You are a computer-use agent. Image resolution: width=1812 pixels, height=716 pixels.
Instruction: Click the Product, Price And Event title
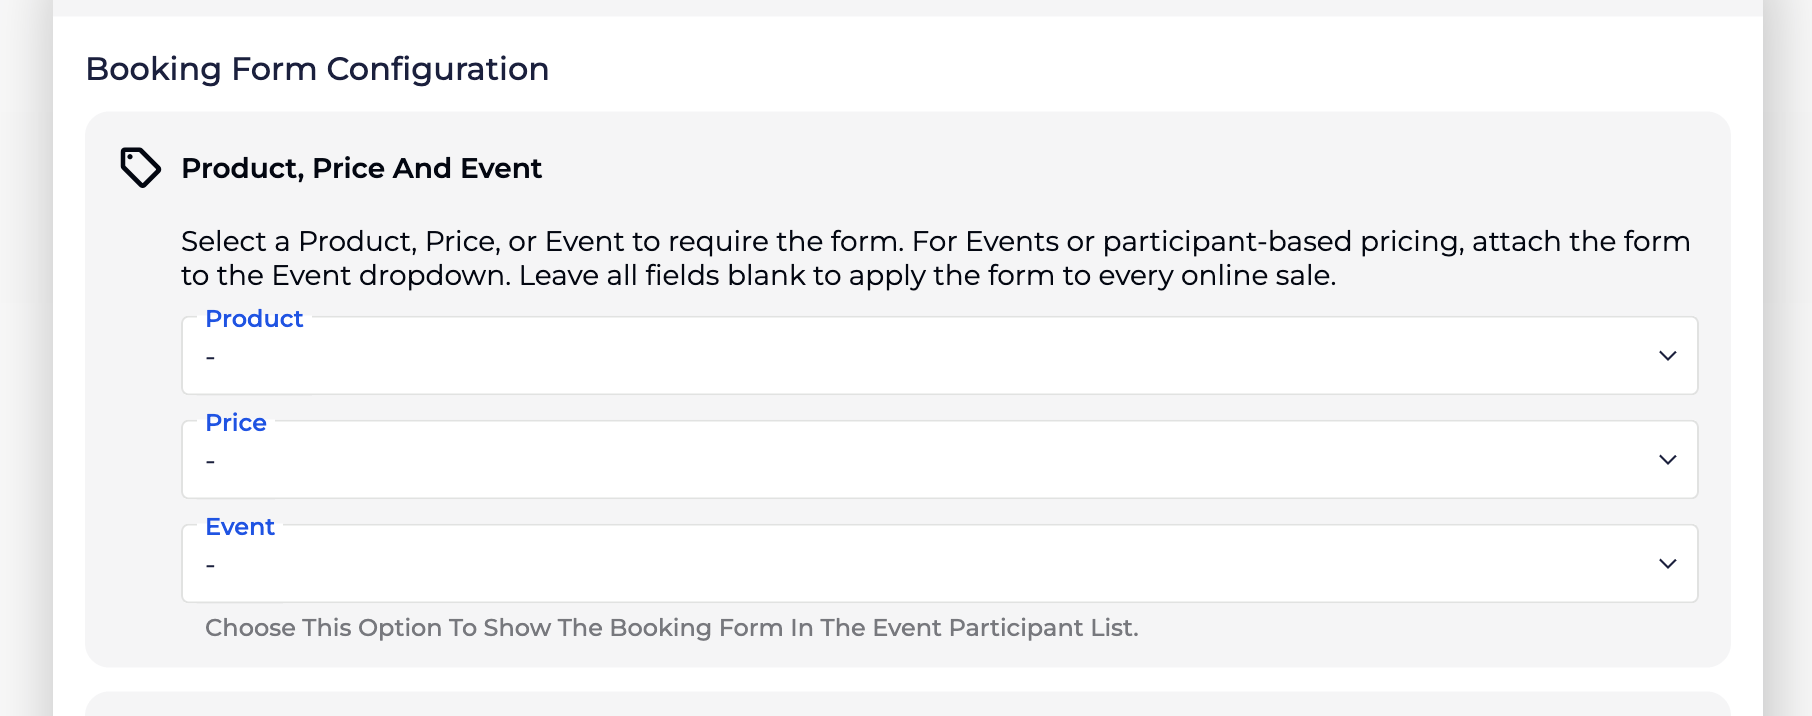pos(361,168)
